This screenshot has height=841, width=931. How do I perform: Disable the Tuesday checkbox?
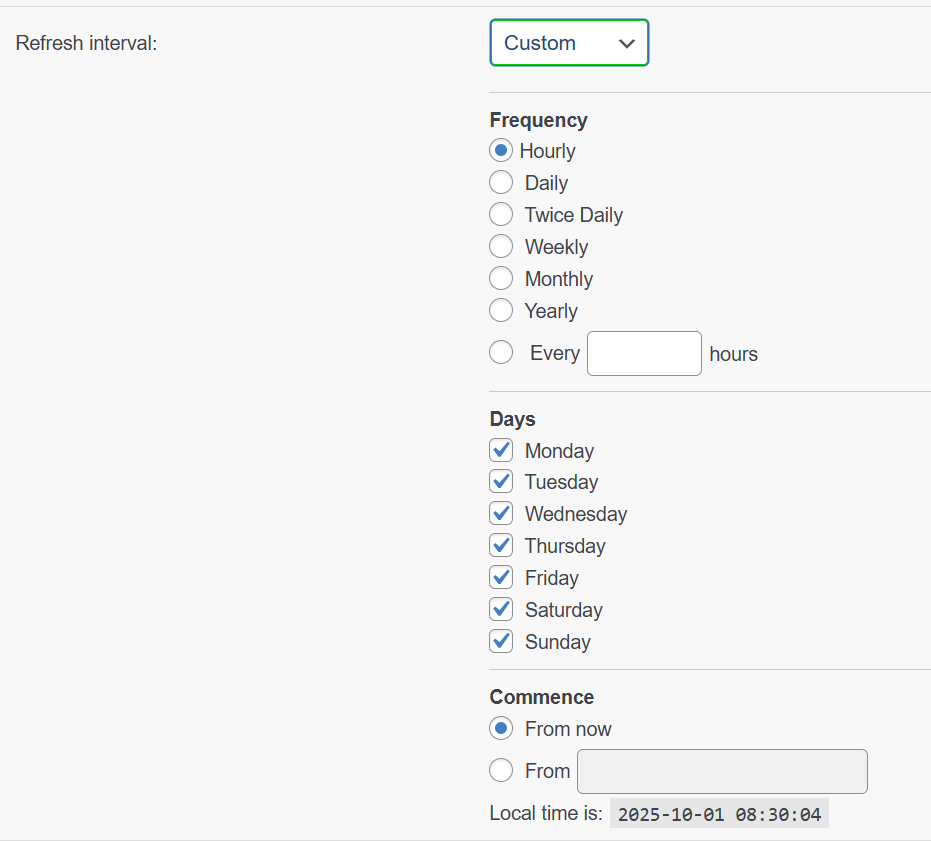(x=501, y=482)
